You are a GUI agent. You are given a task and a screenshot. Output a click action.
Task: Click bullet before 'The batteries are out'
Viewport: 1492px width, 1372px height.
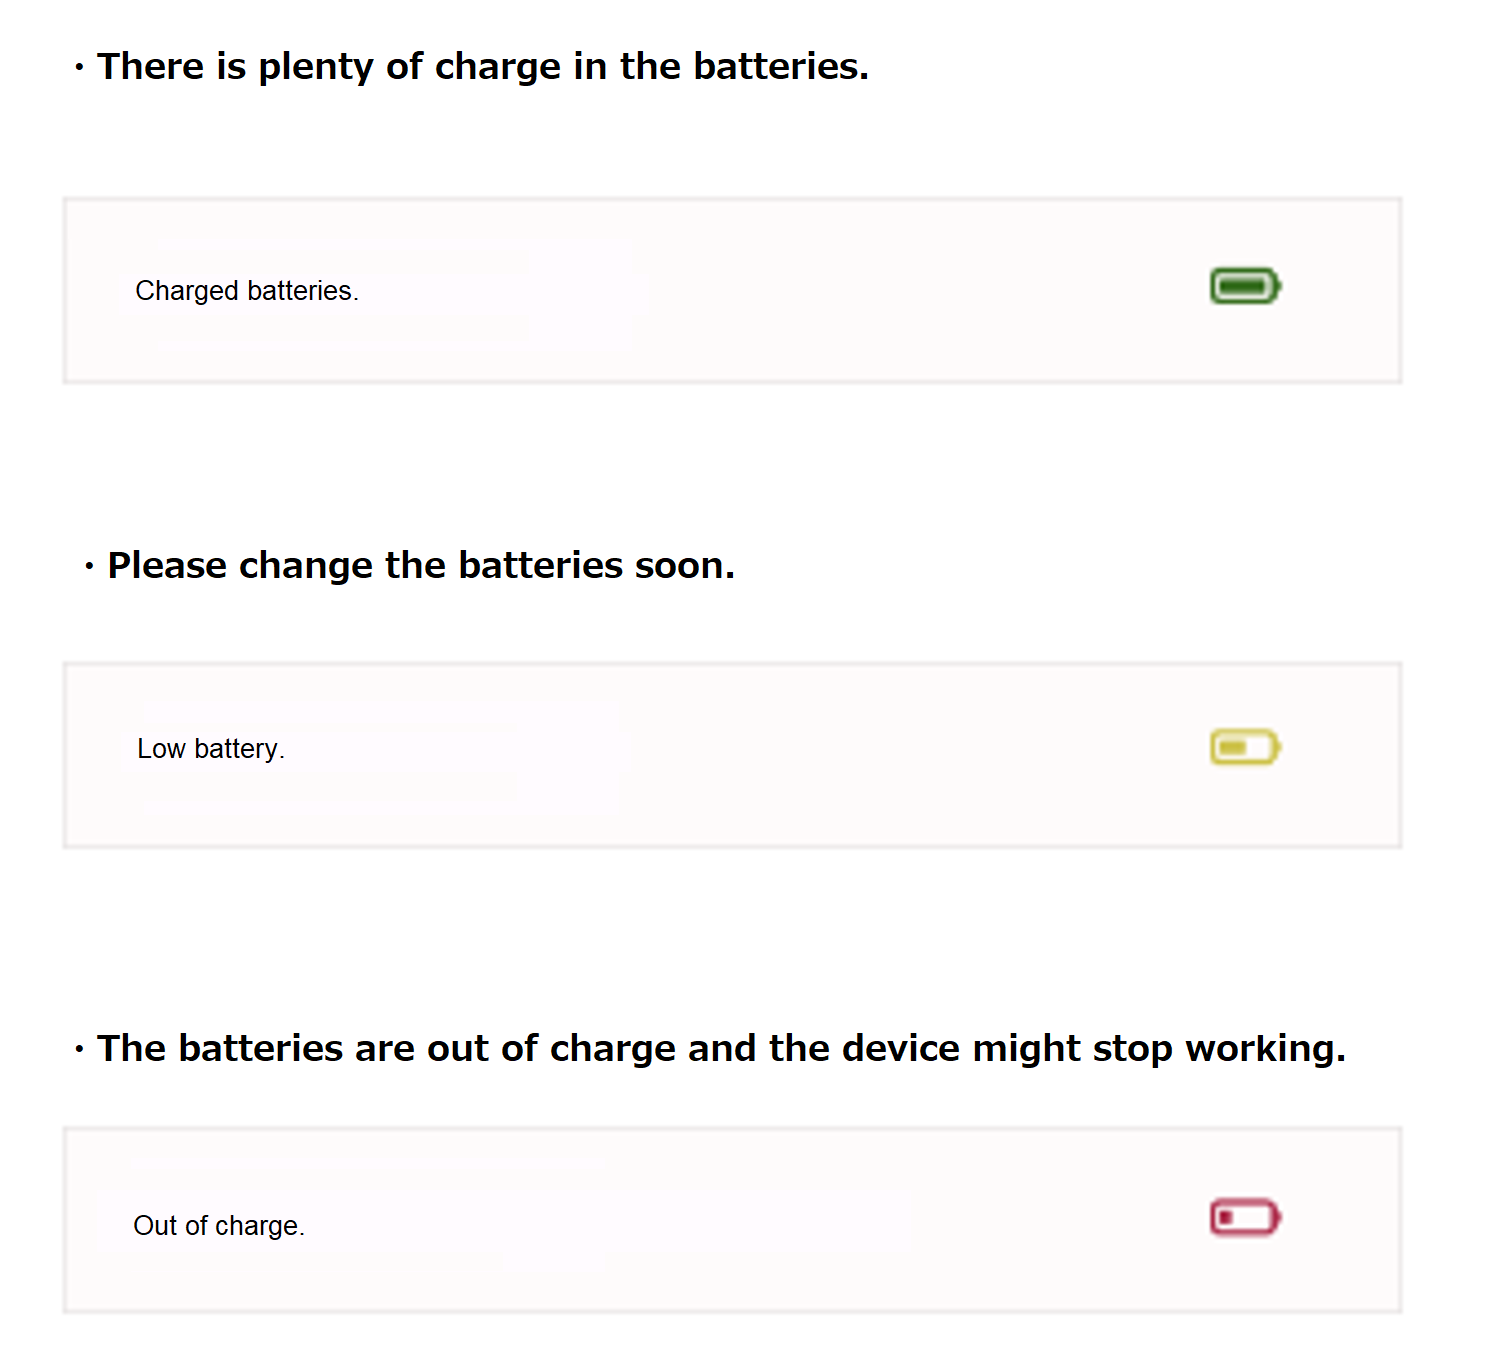point(79,1050)
